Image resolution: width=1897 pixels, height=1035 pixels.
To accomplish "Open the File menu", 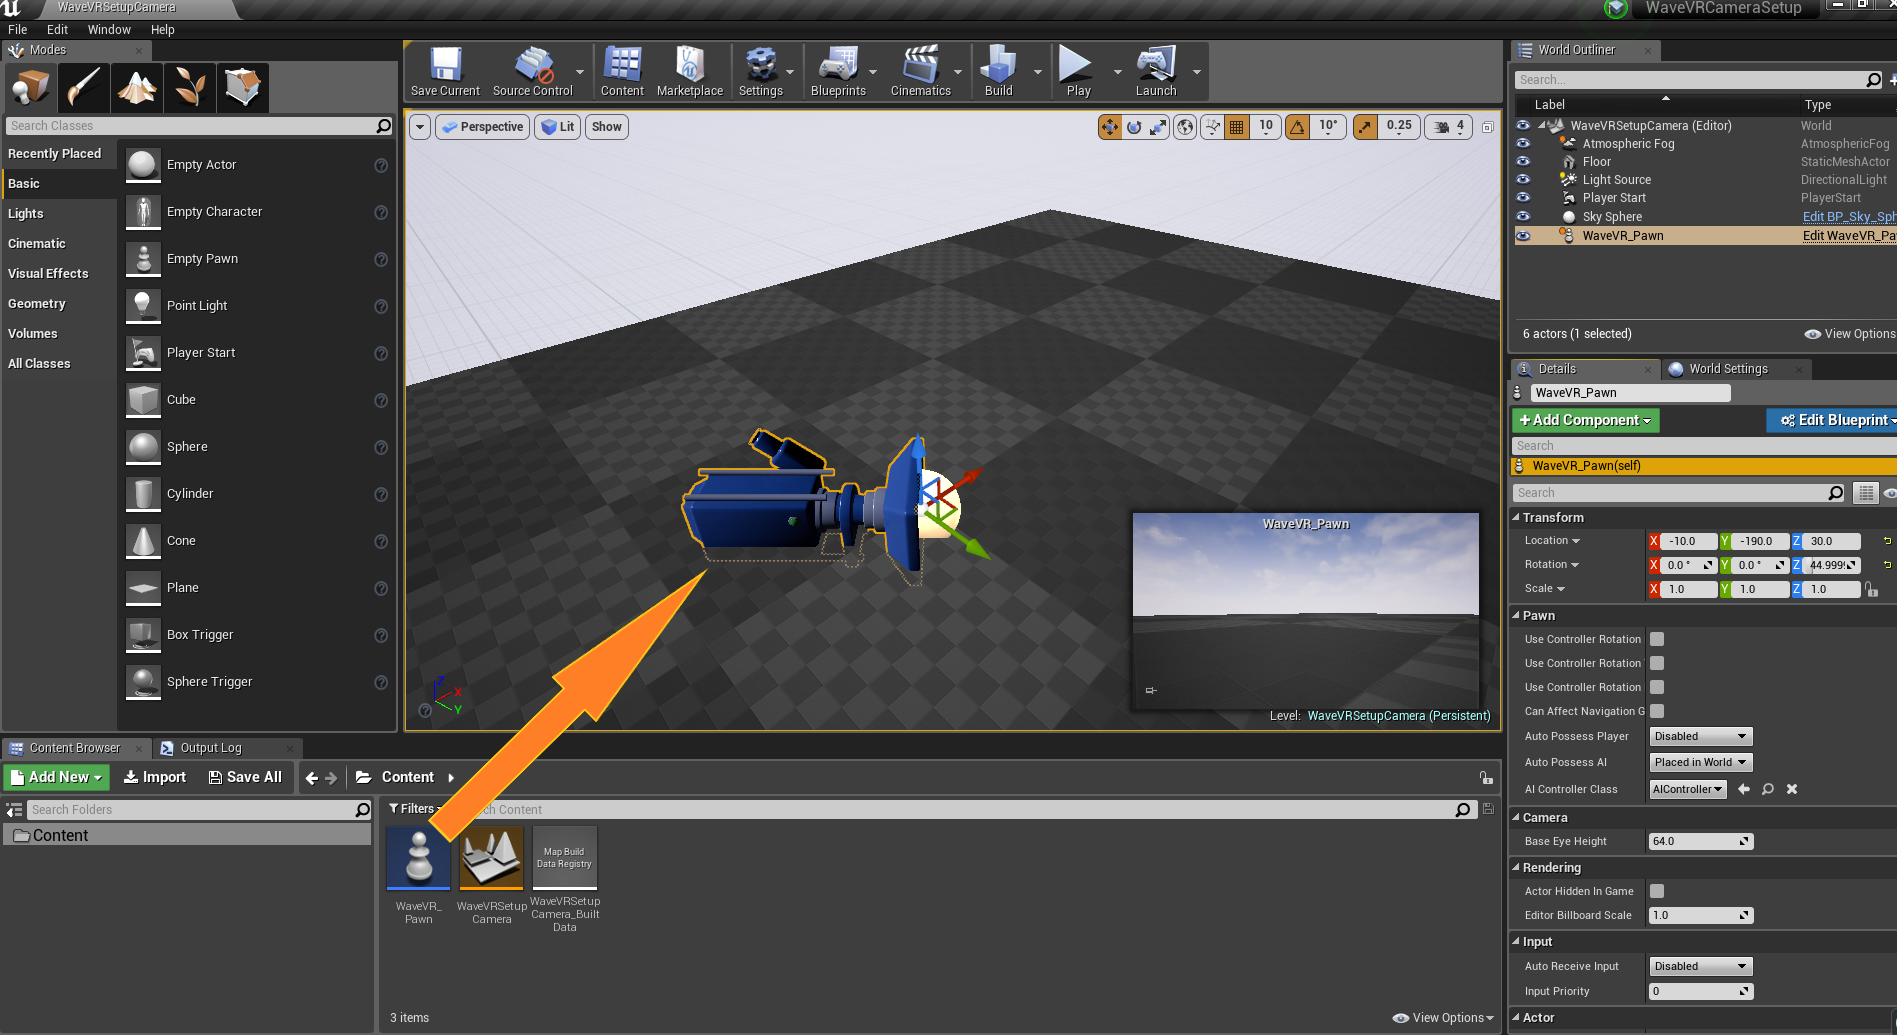I will coord(18,29).
